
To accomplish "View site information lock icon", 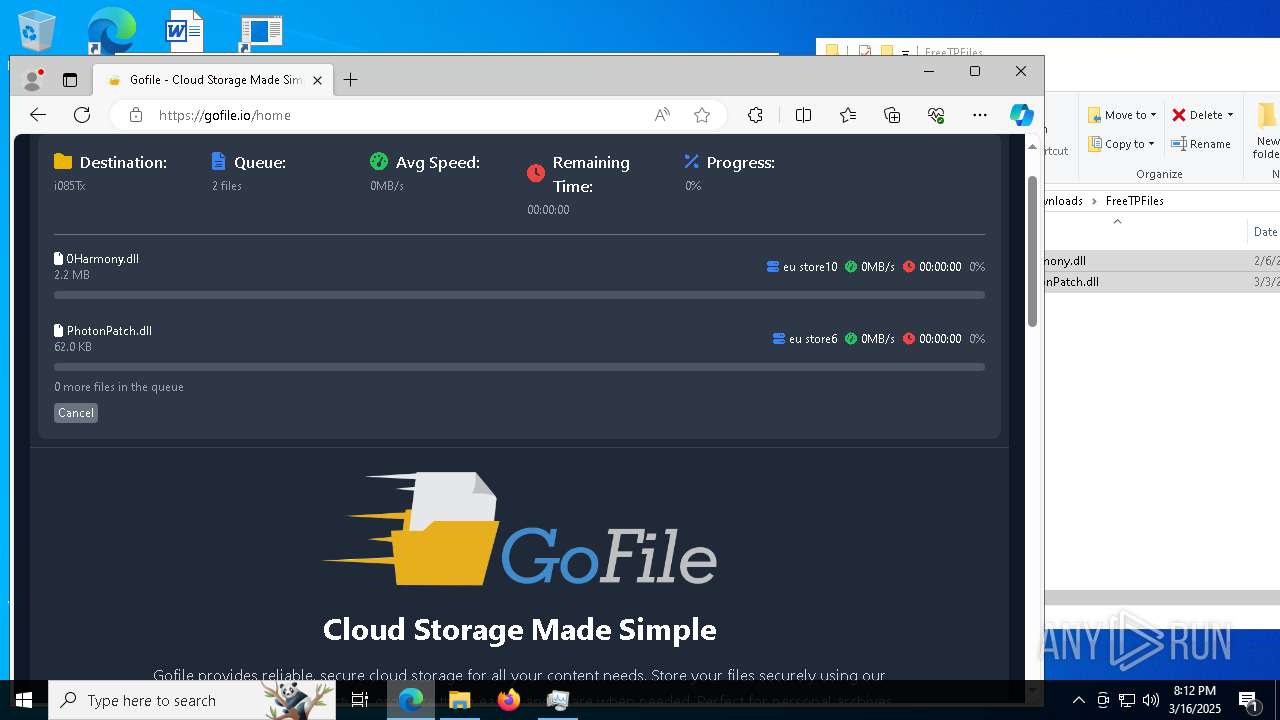I will pyautogui.click(x=136, y=115).
